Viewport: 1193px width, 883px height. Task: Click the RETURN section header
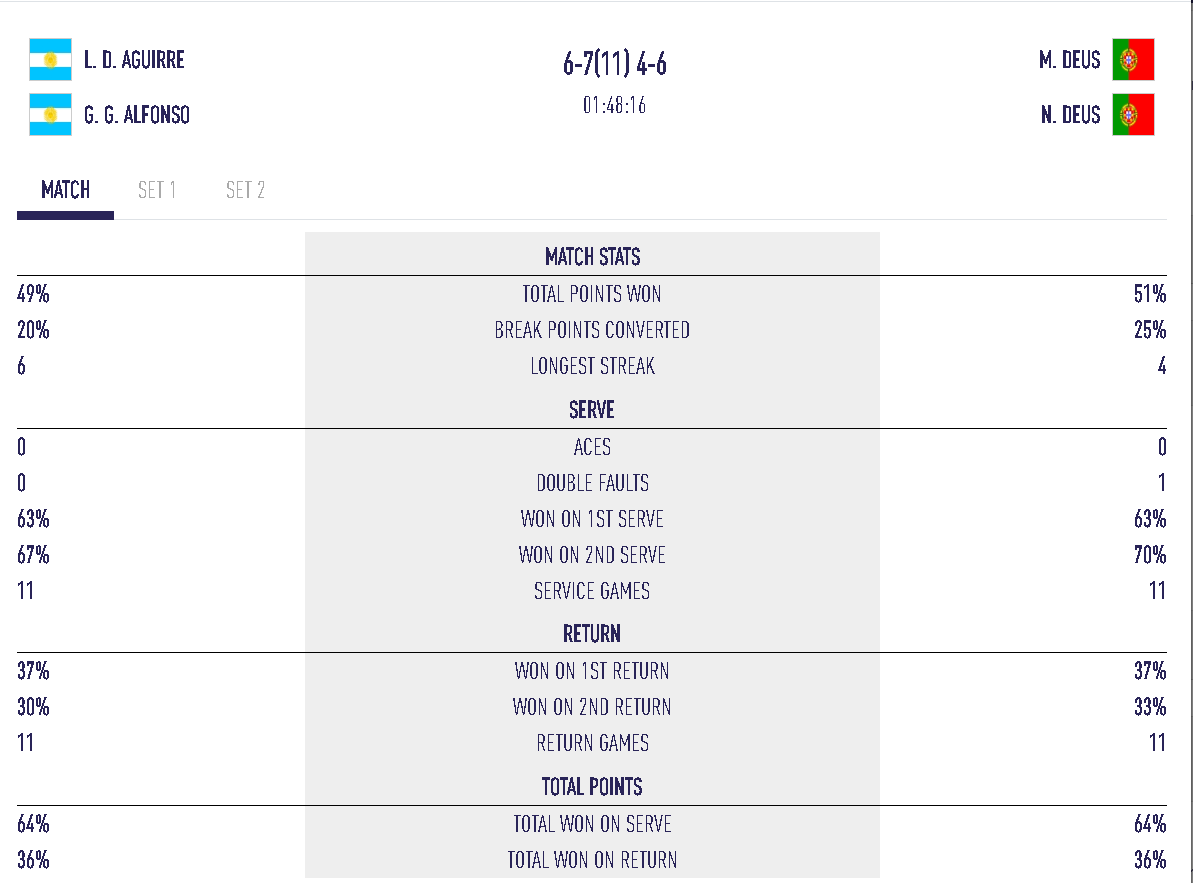click(x=592, y=634)
